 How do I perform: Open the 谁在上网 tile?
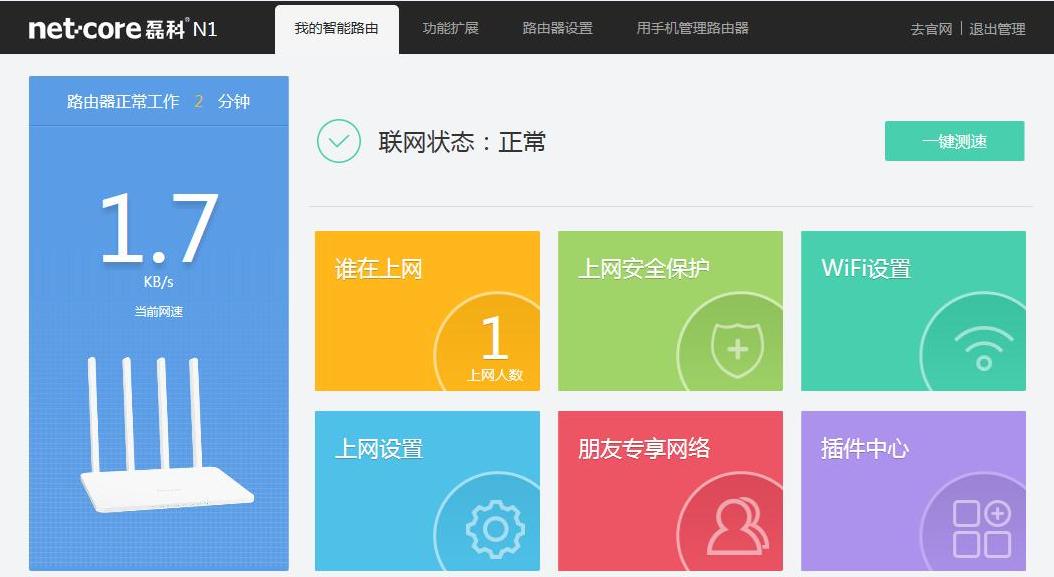click(x=428, y=310)
